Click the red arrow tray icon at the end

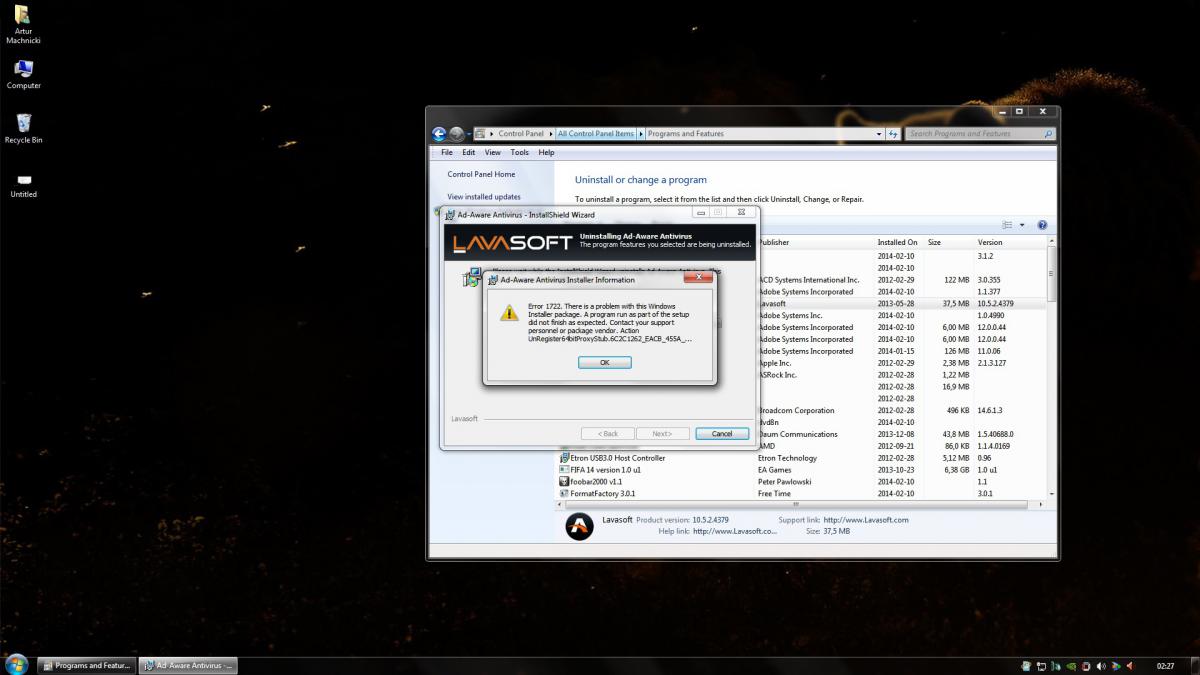point(1131,666)
